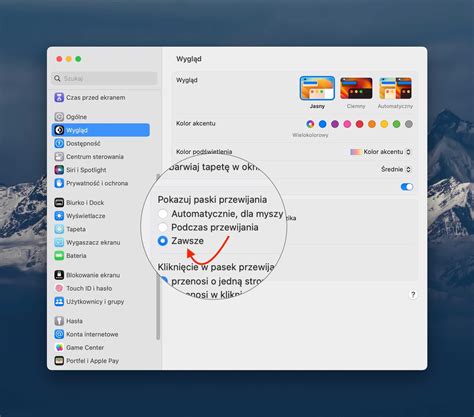Open Bateria battery icon
The width and height of the screenshot is (474, 417).
(59, 256)
